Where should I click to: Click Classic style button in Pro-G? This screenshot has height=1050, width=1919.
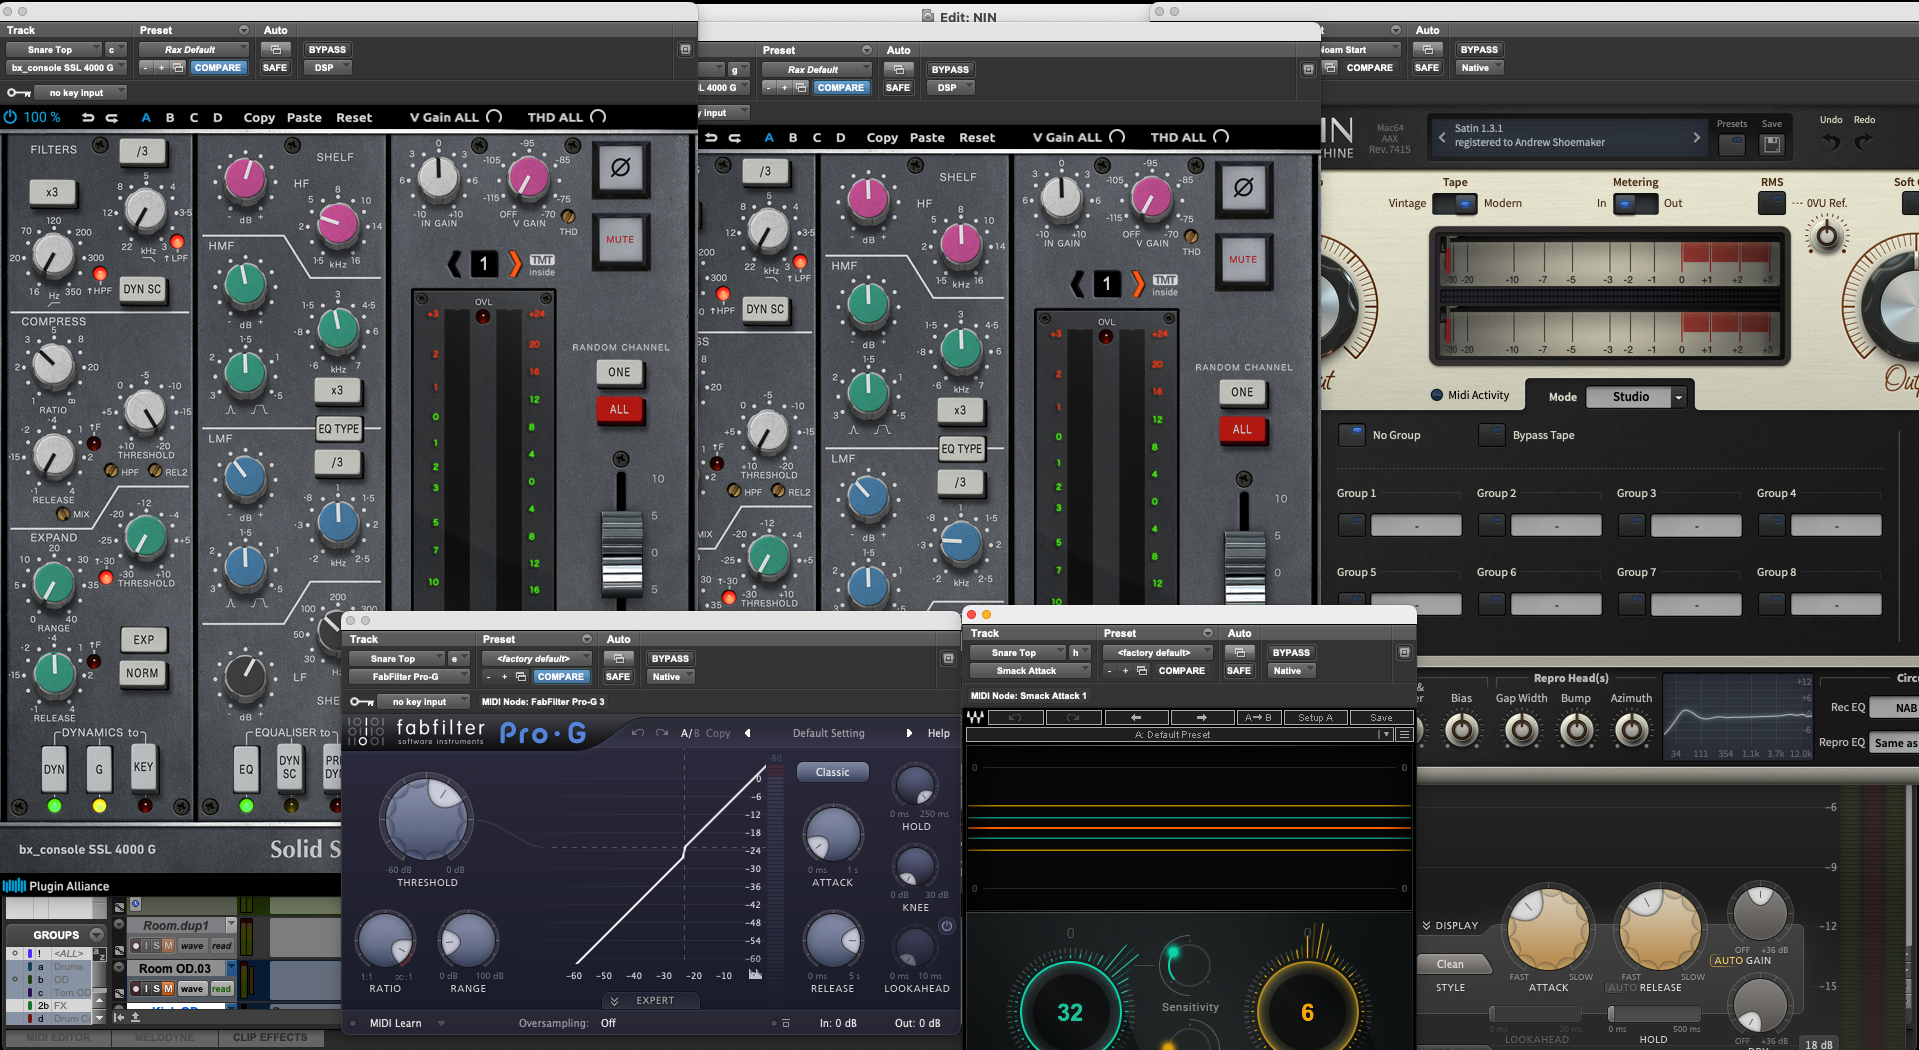(x=832, y=772)
